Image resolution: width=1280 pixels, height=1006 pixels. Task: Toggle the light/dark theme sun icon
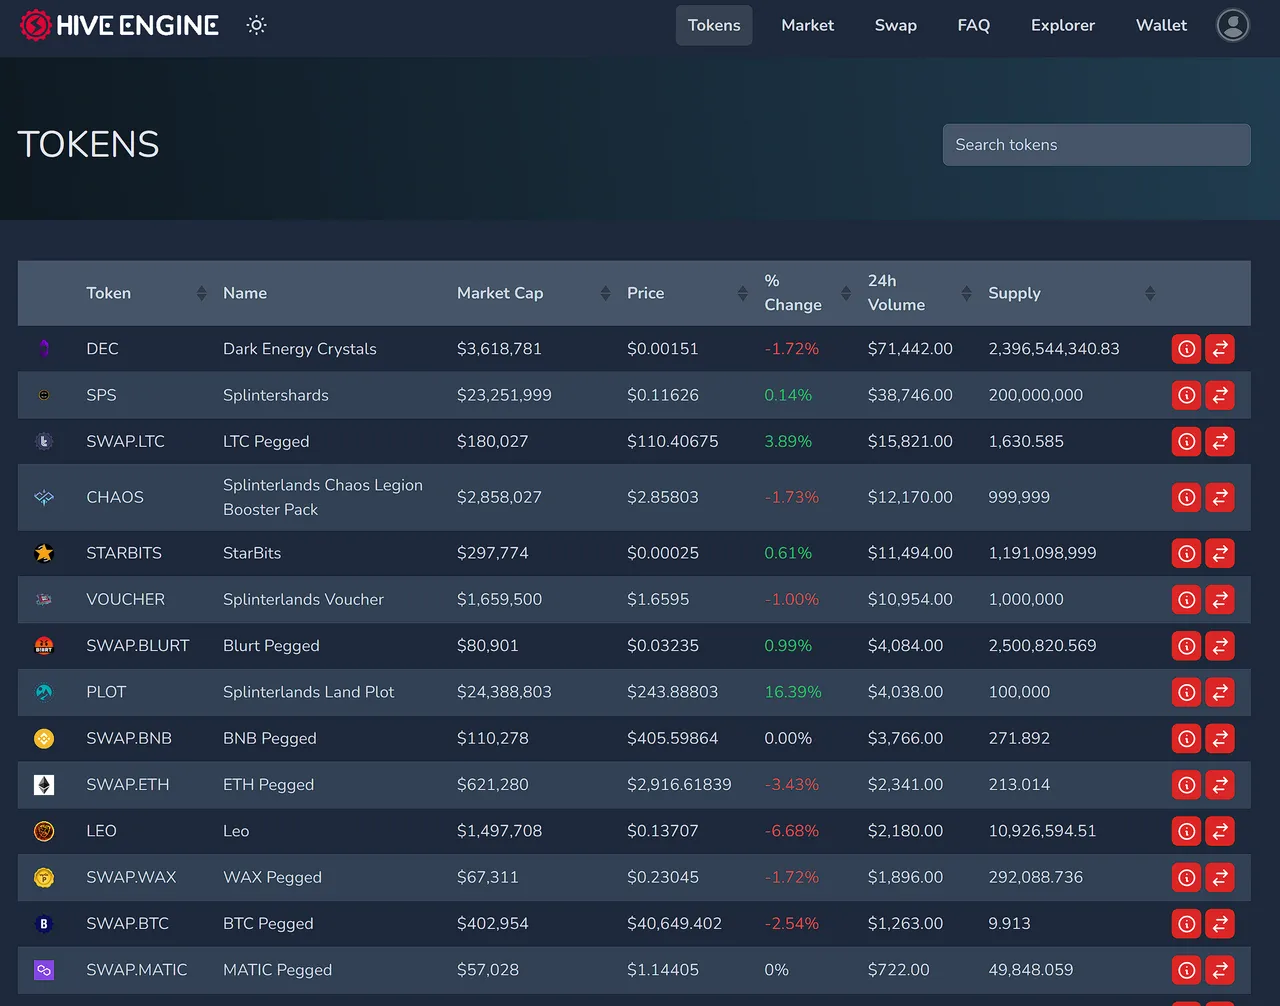[x=256, y=25]
